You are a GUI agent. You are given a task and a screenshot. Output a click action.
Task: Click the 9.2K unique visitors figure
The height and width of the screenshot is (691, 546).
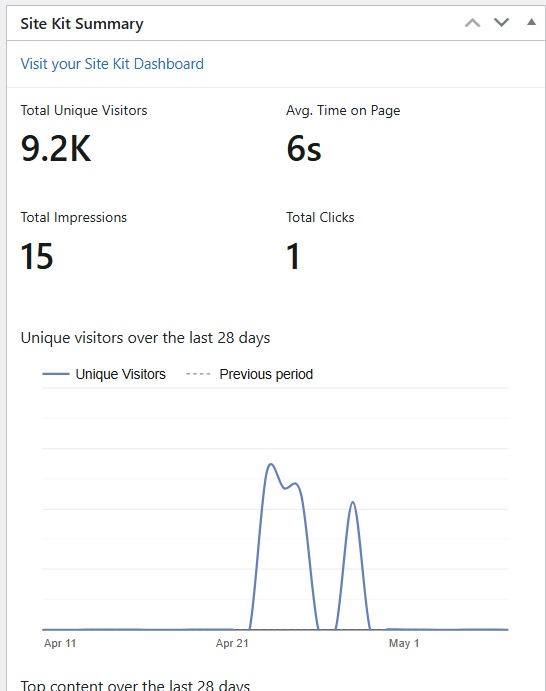[x=56, y=149]
